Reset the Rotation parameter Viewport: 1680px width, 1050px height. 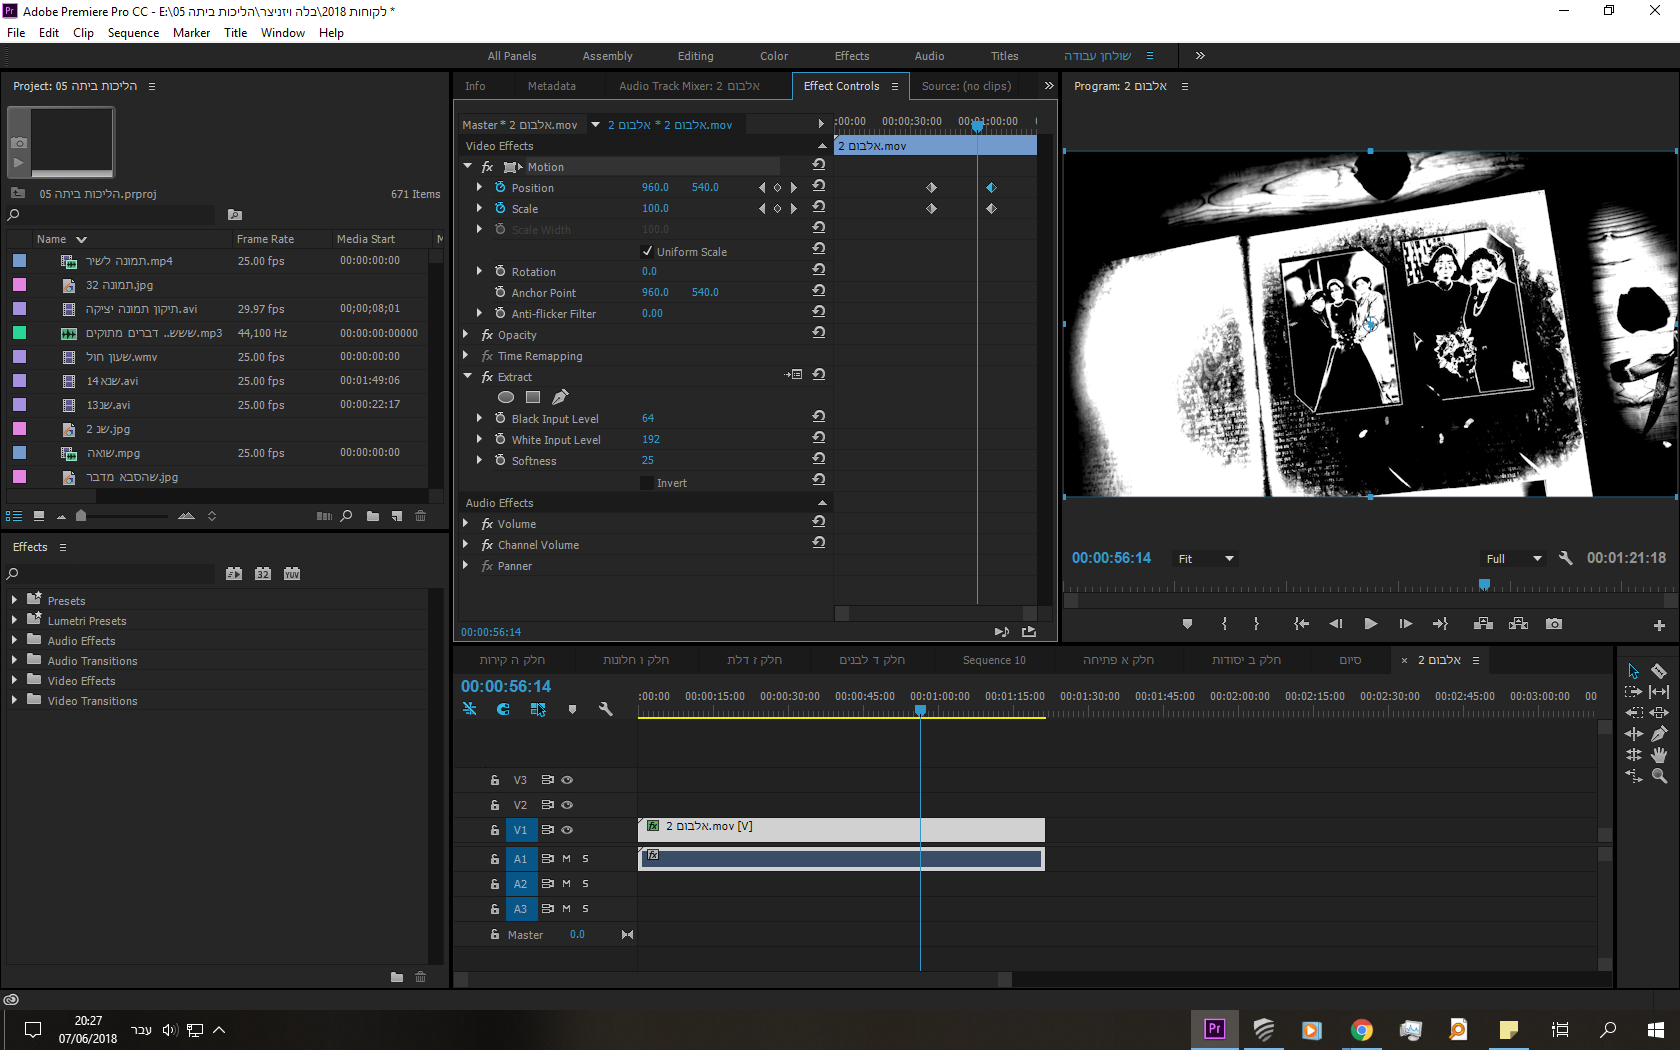[x=819, y=270]
